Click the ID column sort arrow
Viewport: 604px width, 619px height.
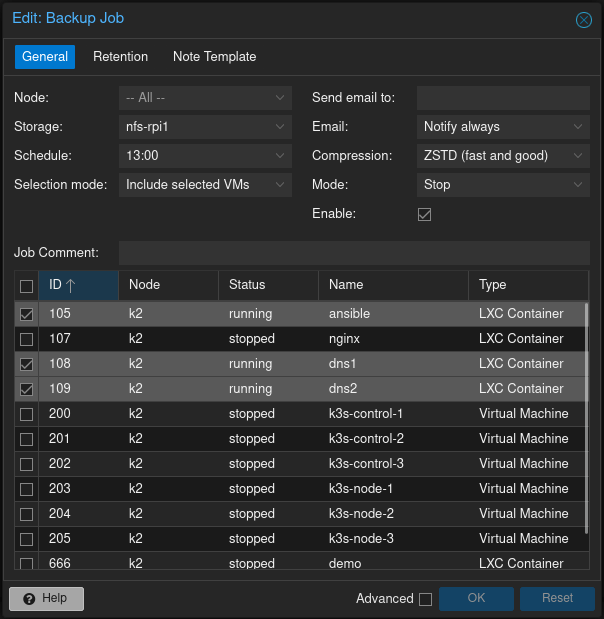[71, 286]
